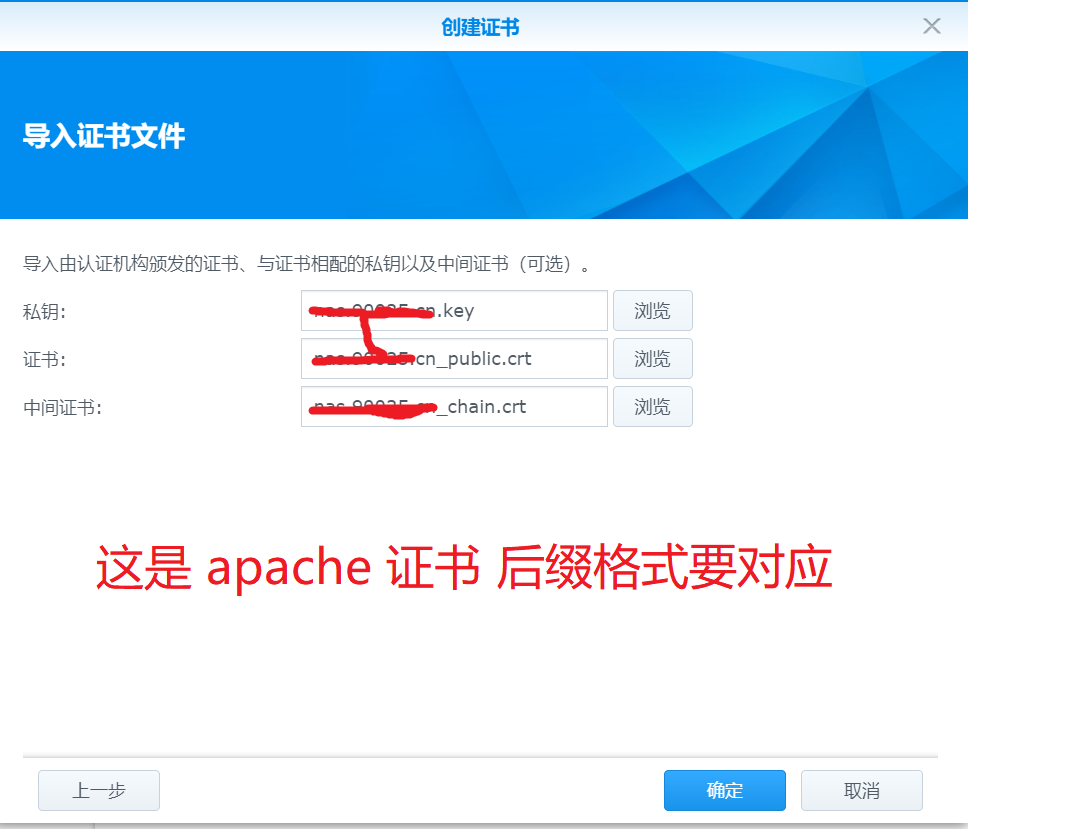Viewport: 1087px width, 829px height.
Task: Click the 中间证书 input showing _chain.crt
Action: pos(454,406)
